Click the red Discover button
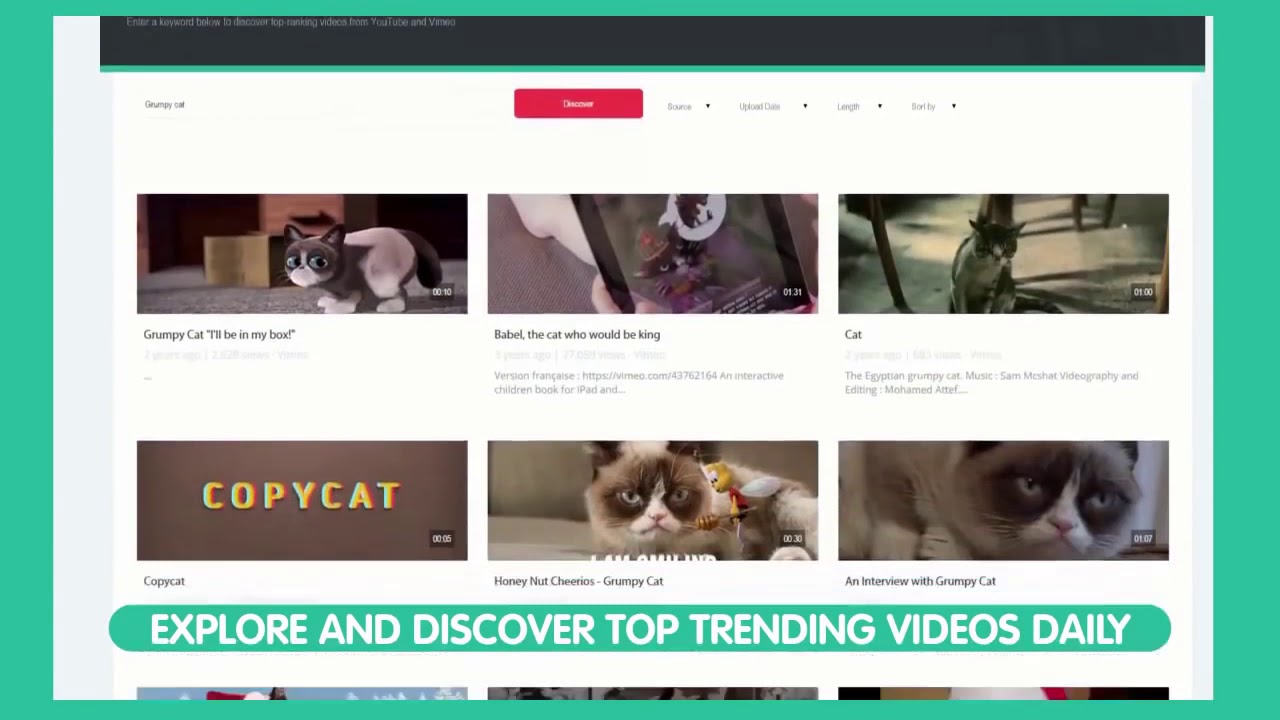 point(578,103)
